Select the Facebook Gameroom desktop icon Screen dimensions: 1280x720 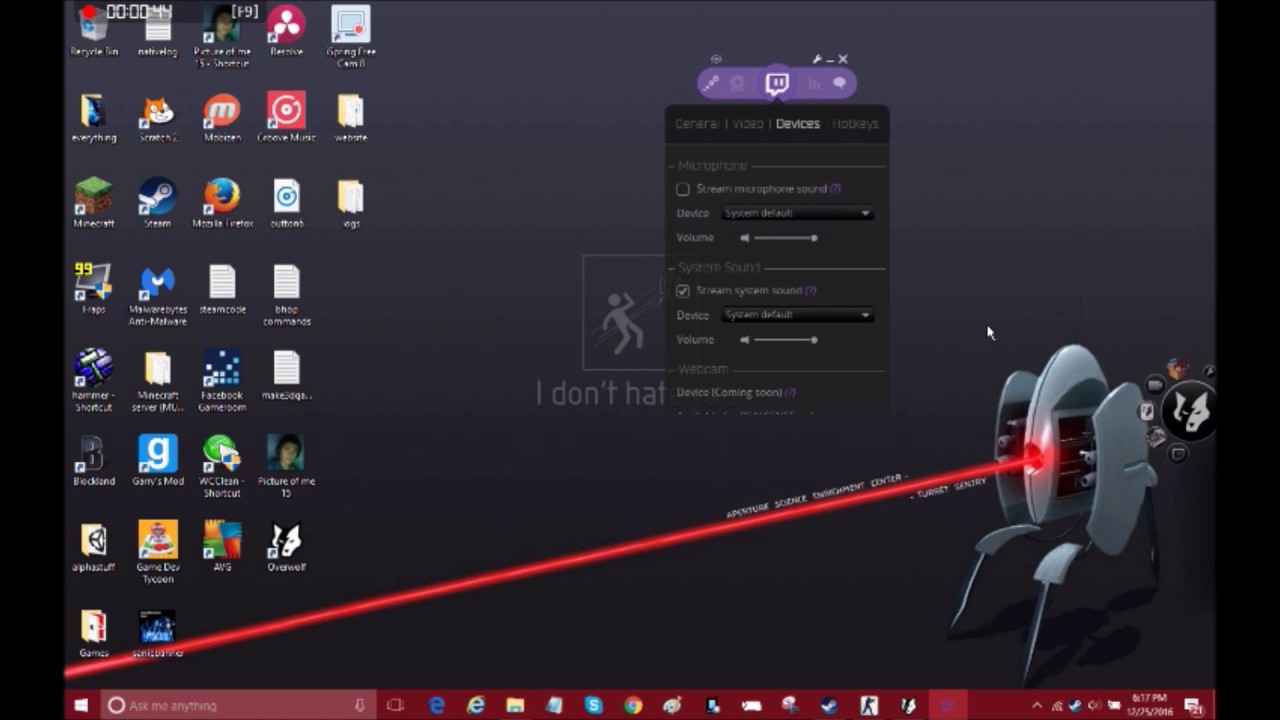pyautogui.click(x=222, y=381)
